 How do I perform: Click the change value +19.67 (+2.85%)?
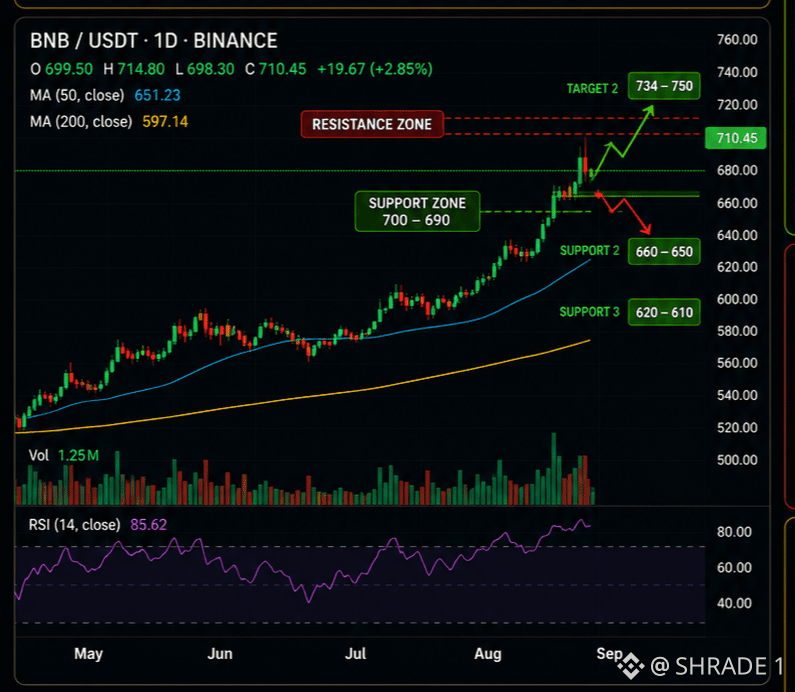click(375, 69)
